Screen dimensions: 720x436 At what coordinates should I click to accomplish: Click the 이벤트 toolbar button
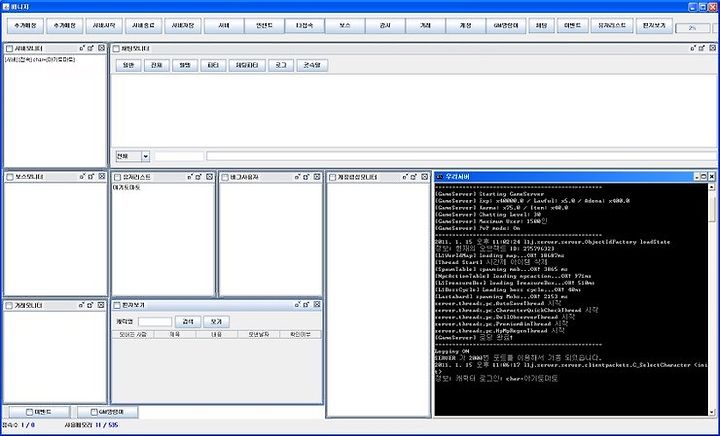[572, 26]
